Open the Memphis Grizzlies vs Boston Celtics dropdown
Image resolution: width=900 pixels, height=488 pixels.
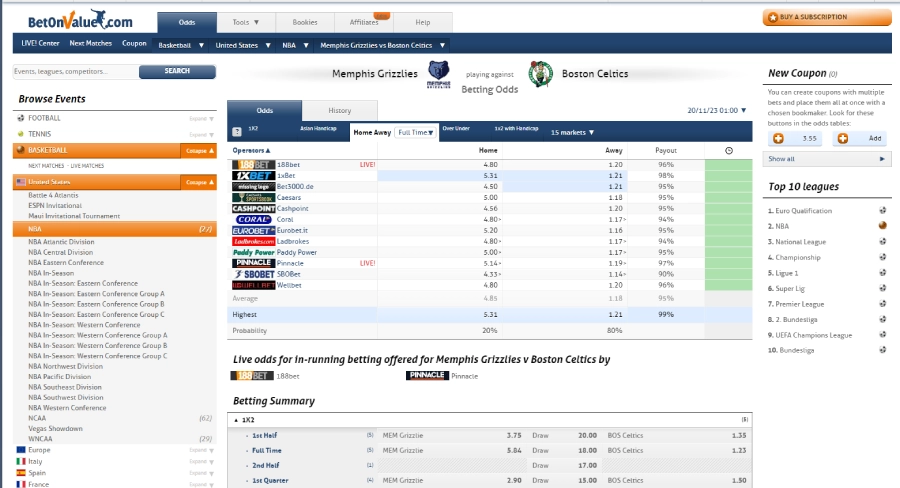click(x=382, y=45)
